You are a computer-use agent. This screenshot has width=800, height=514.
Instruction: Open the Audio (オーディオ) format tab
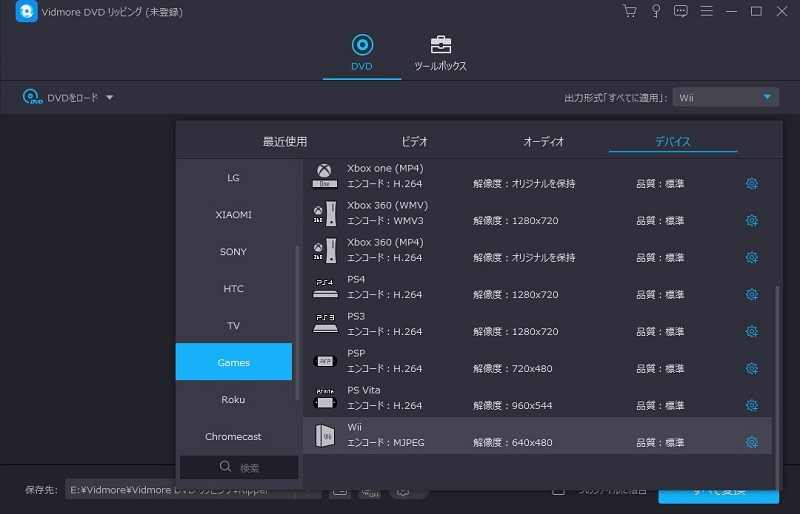click(544, 142)
